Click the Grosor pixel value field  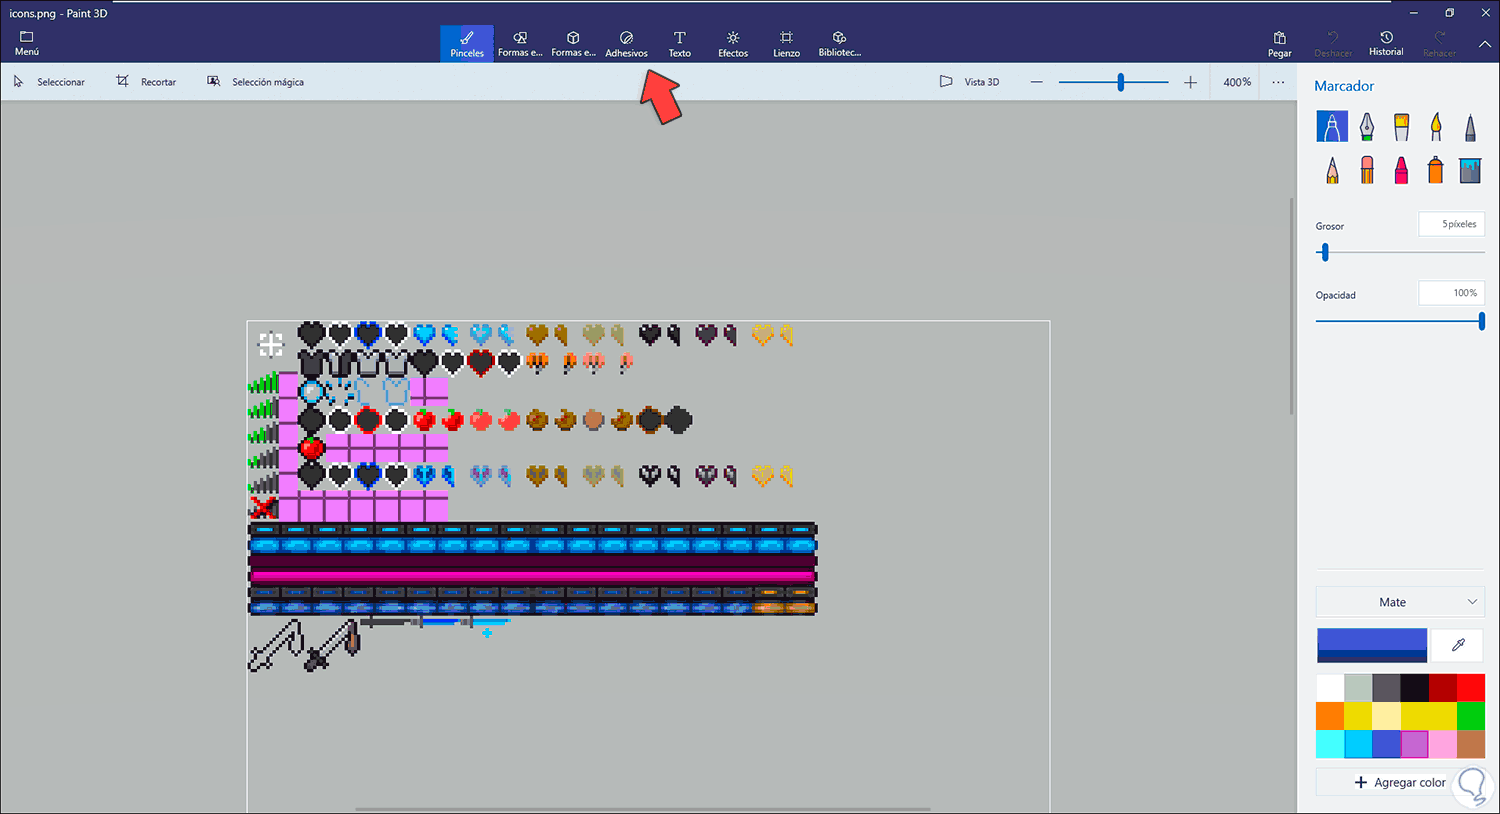click(1451, 224)
